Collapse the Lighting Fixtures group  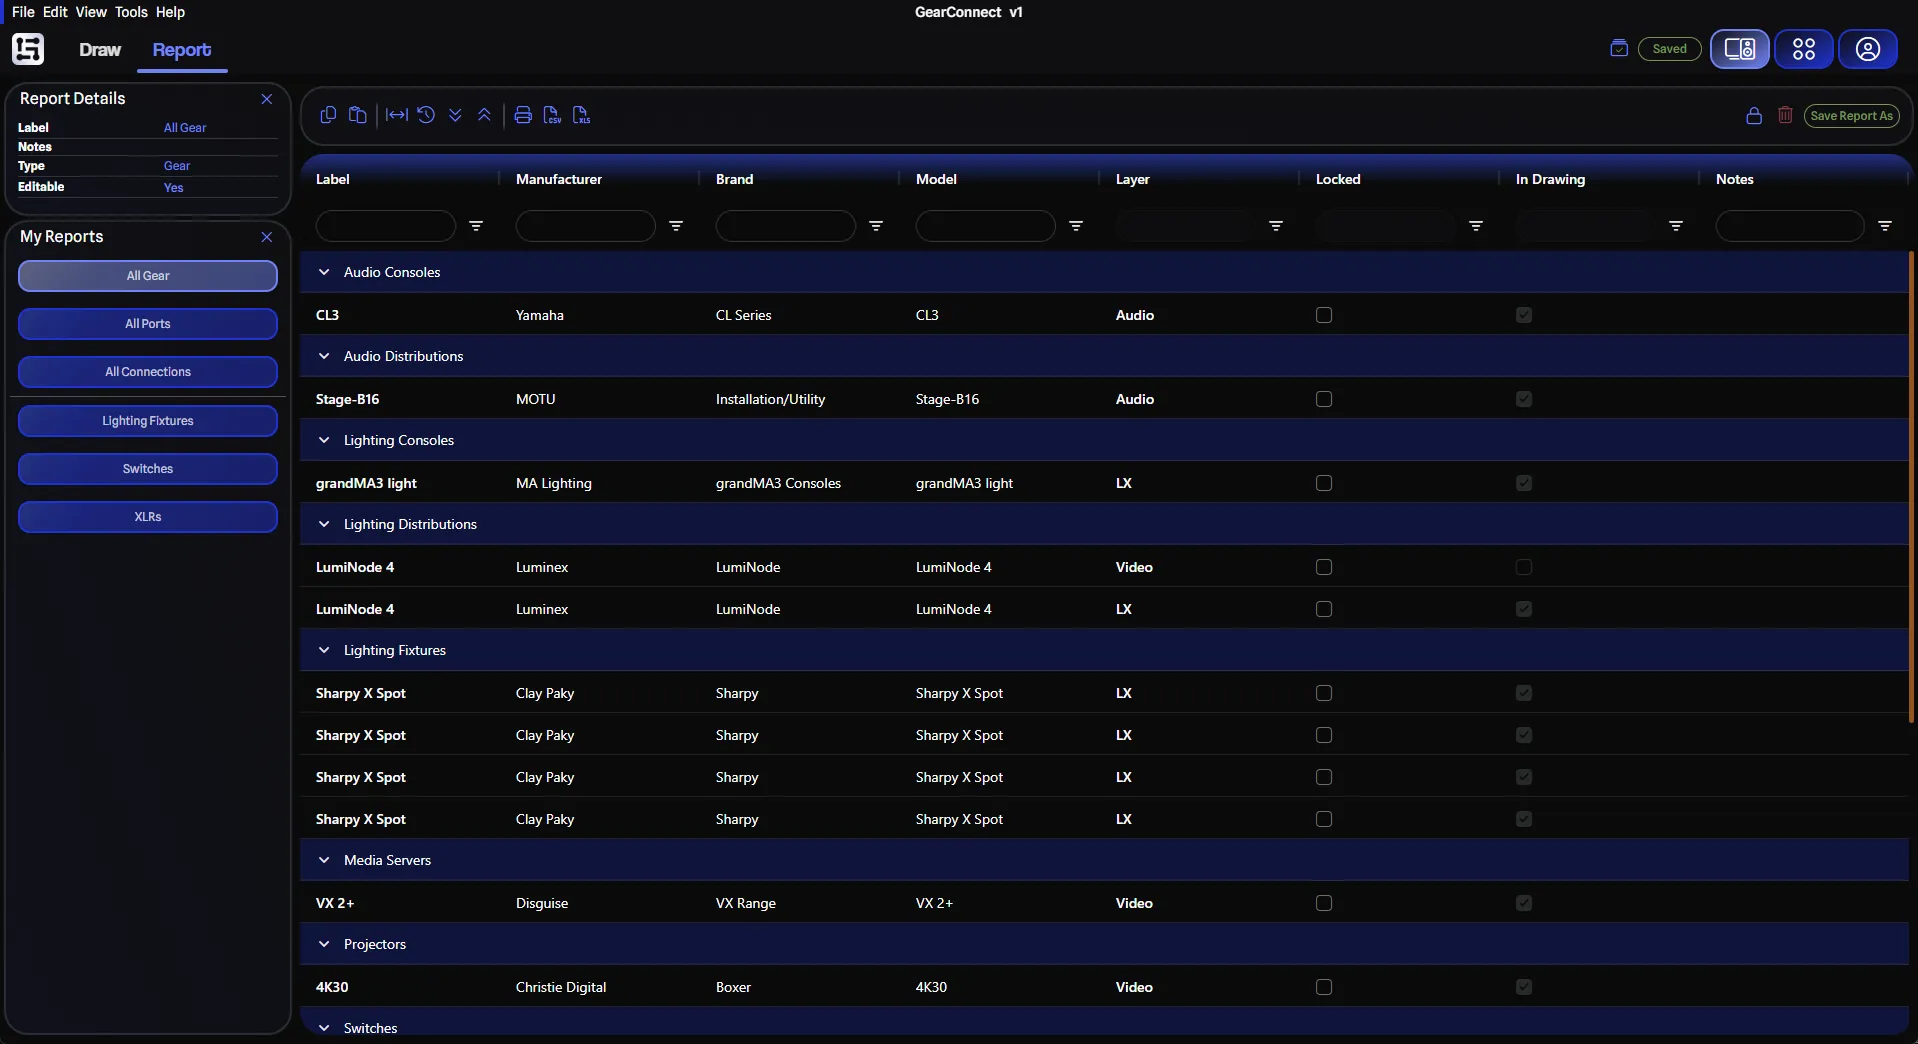(324, 650)
